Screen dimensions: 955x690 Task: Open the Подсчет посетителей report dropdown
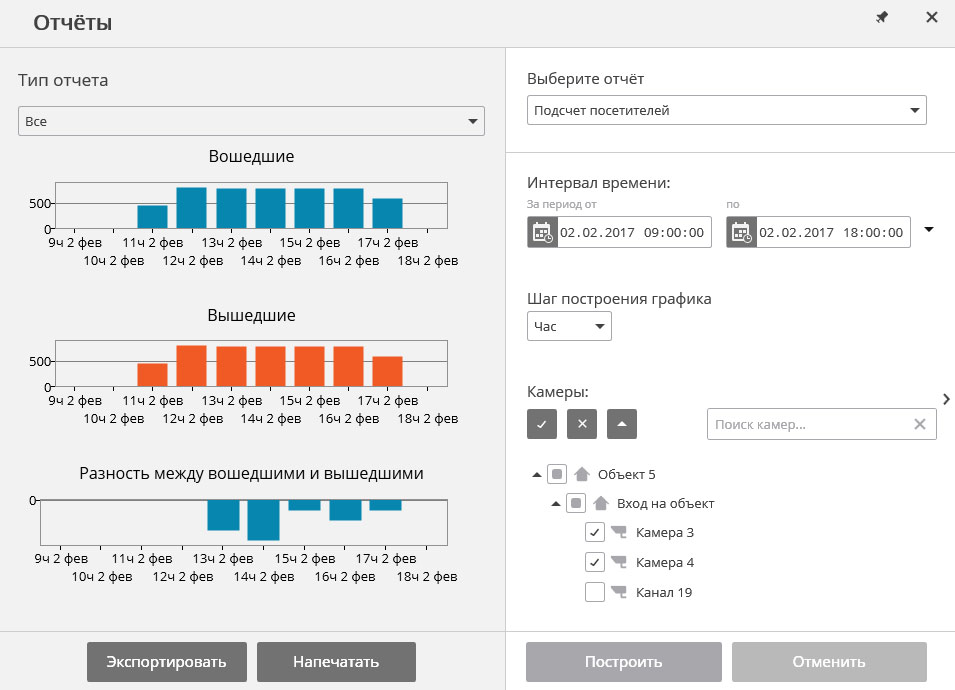(x=726, y=110)
